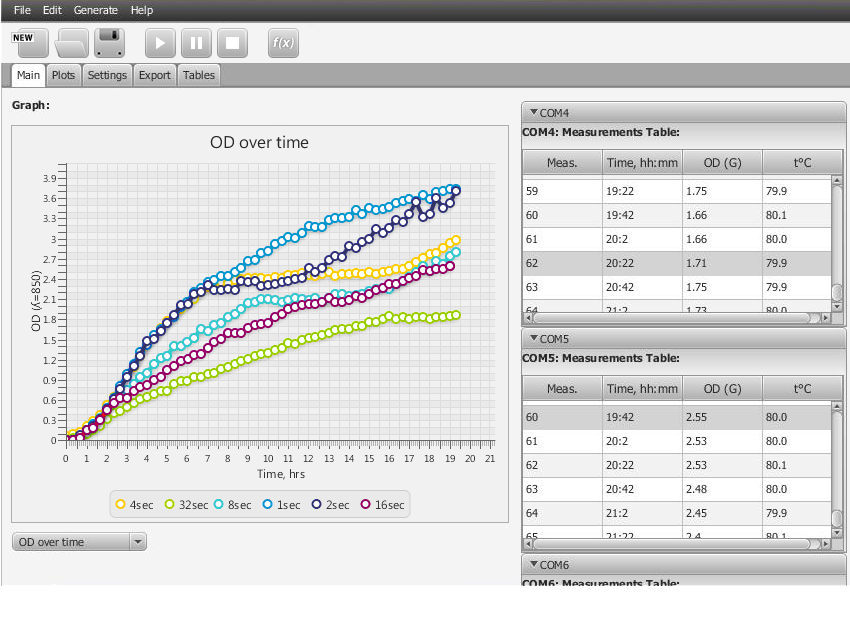Click the NEW file toolbar icon

pos(23,42)
